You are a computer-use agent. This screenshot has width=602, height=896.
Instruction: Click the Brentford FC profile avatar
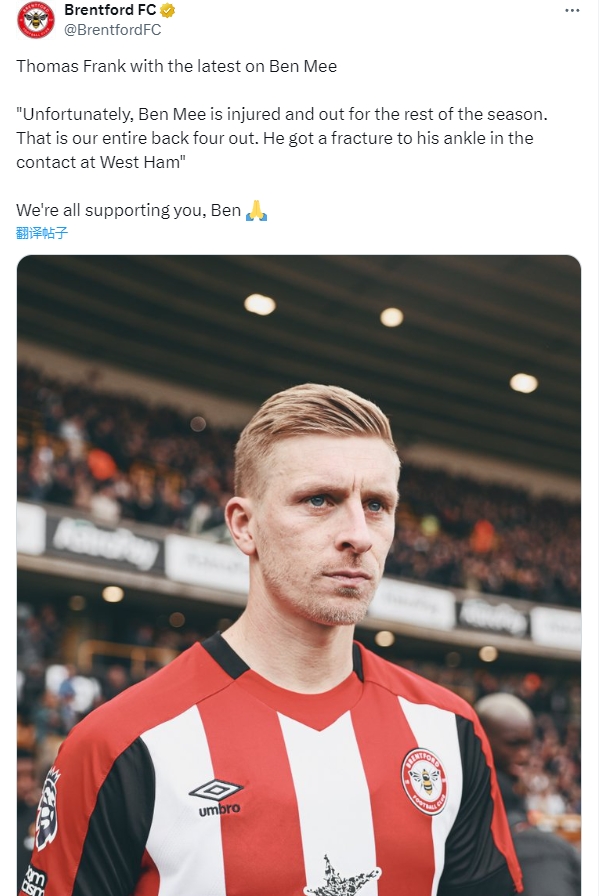[36, 20]
